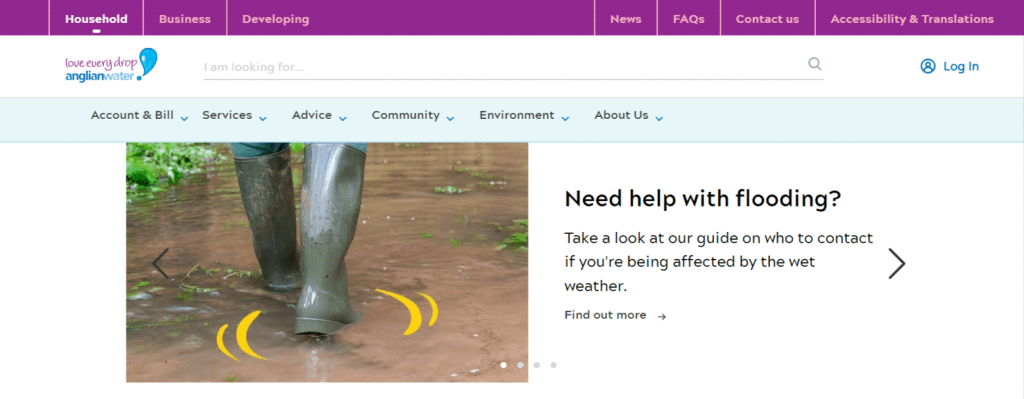1024x399 pixels.
Task: Open the Services menu label
Action: coord(227,115)
